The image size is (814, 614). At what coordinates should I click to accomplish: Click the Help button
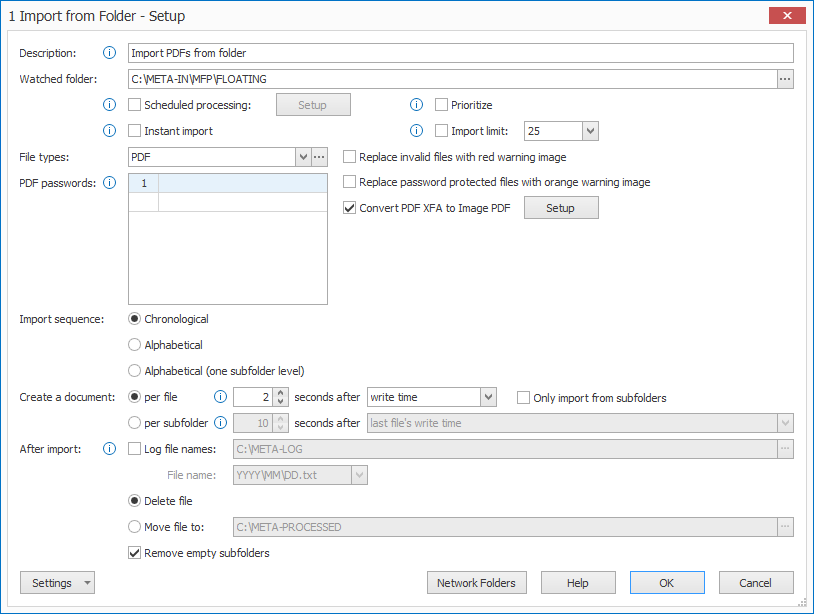tap(578, 583)
